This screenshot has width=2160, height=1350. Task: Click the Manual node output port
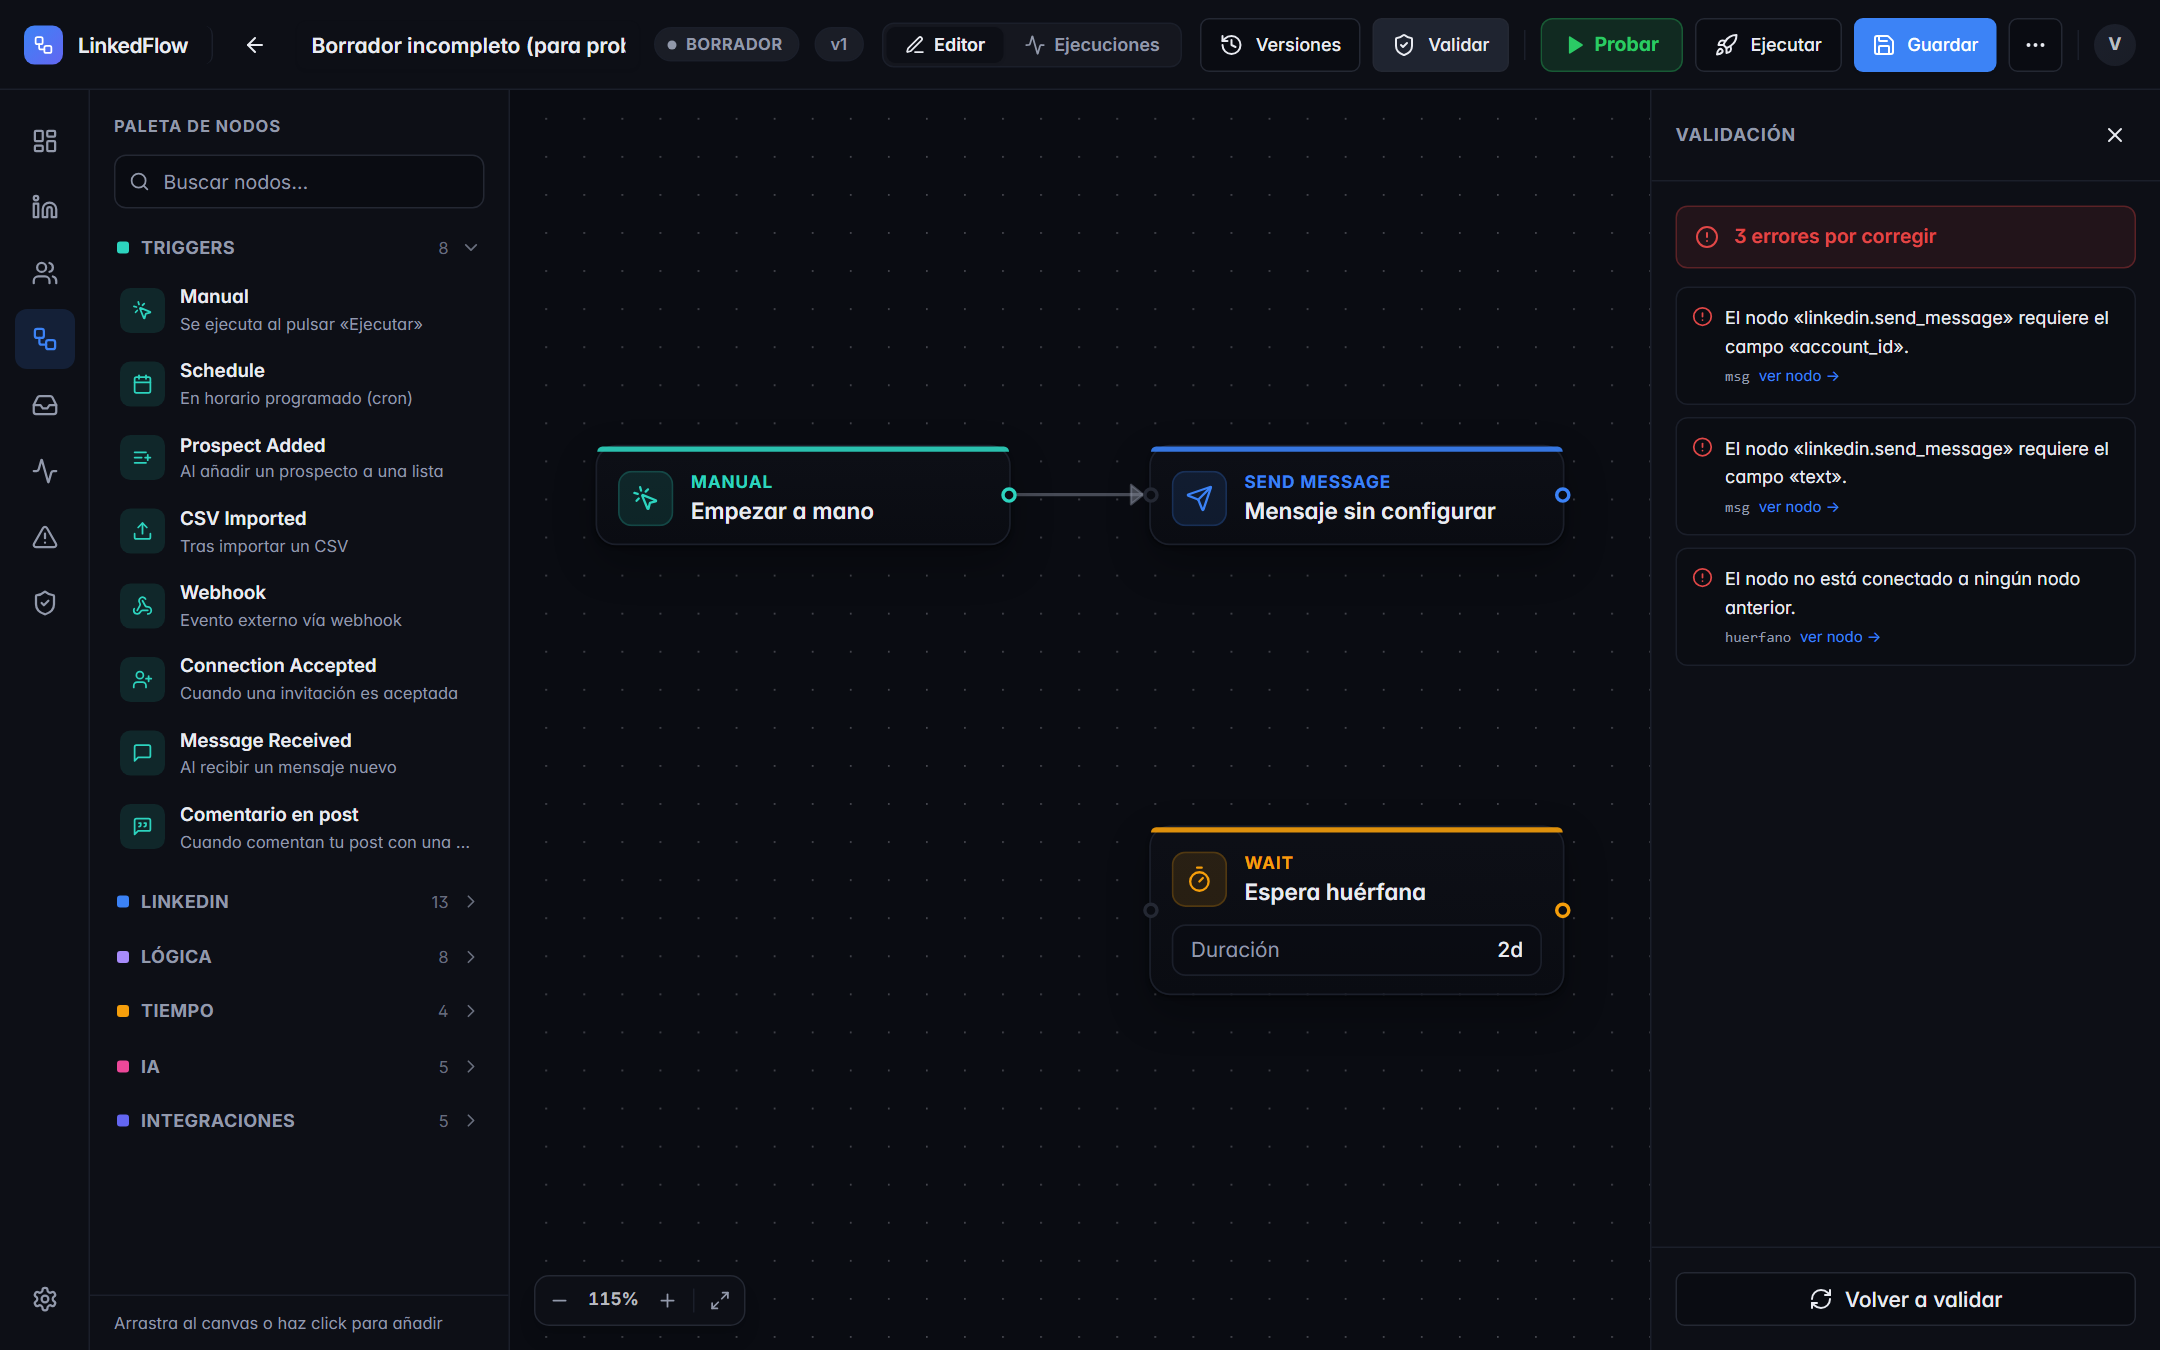pyautogui.click(x=1009, y=495)
